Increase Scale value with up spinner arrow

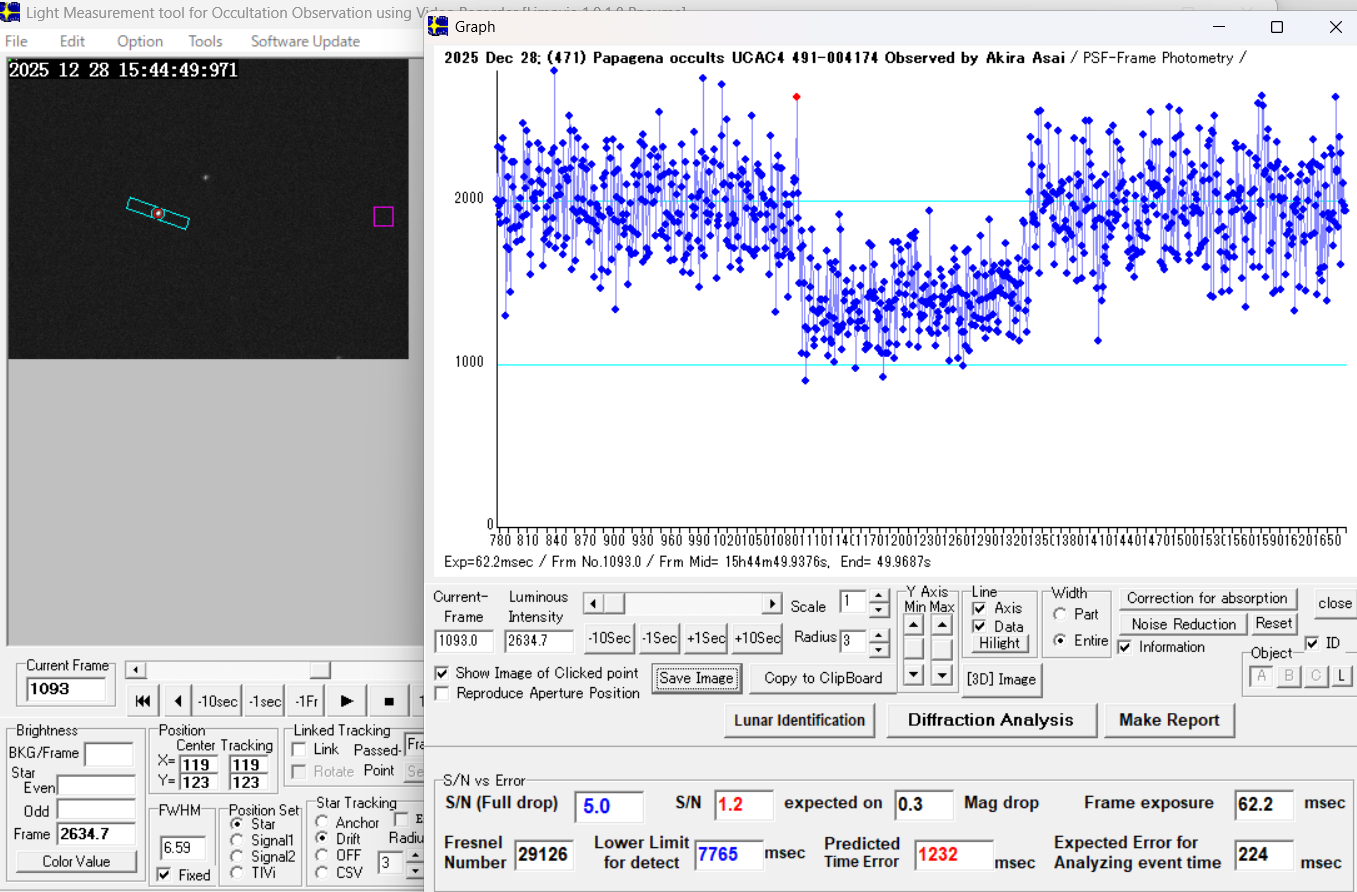click(878, 597)
